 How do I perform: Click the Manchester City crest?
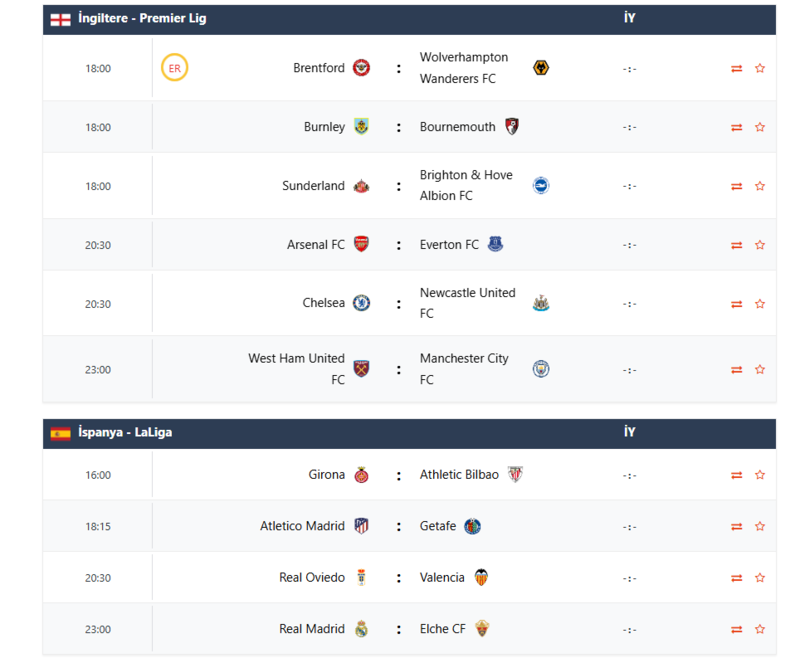pyautogui.click(x=541, y=369)
